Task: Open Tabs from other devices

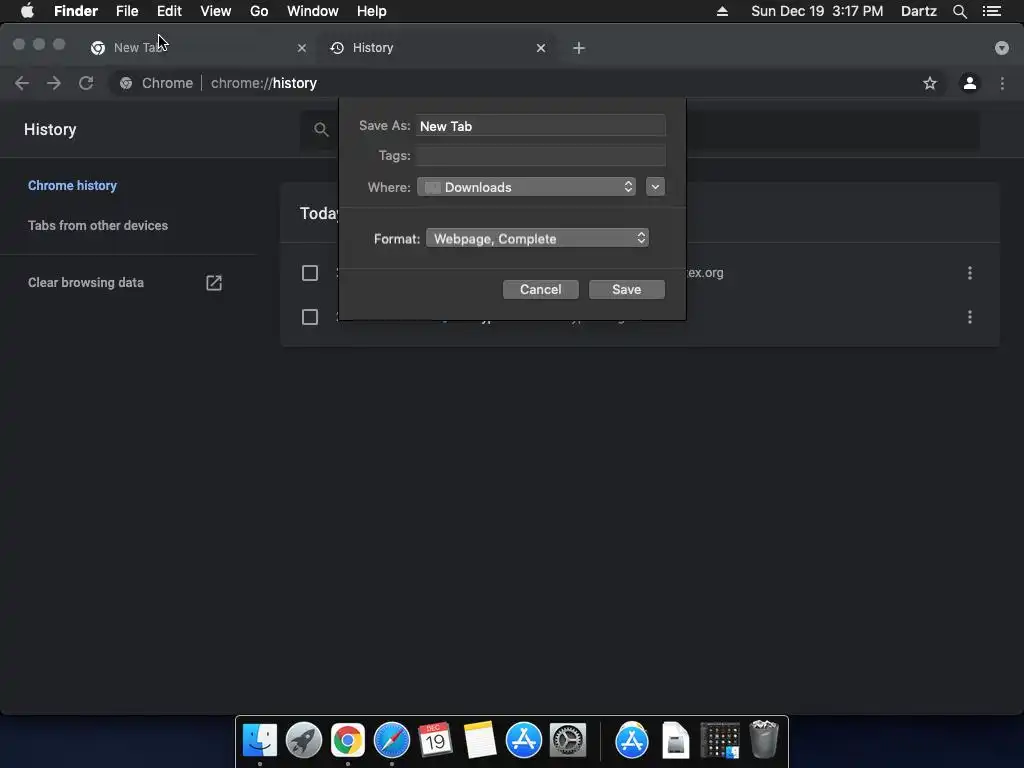Action: 98,225
